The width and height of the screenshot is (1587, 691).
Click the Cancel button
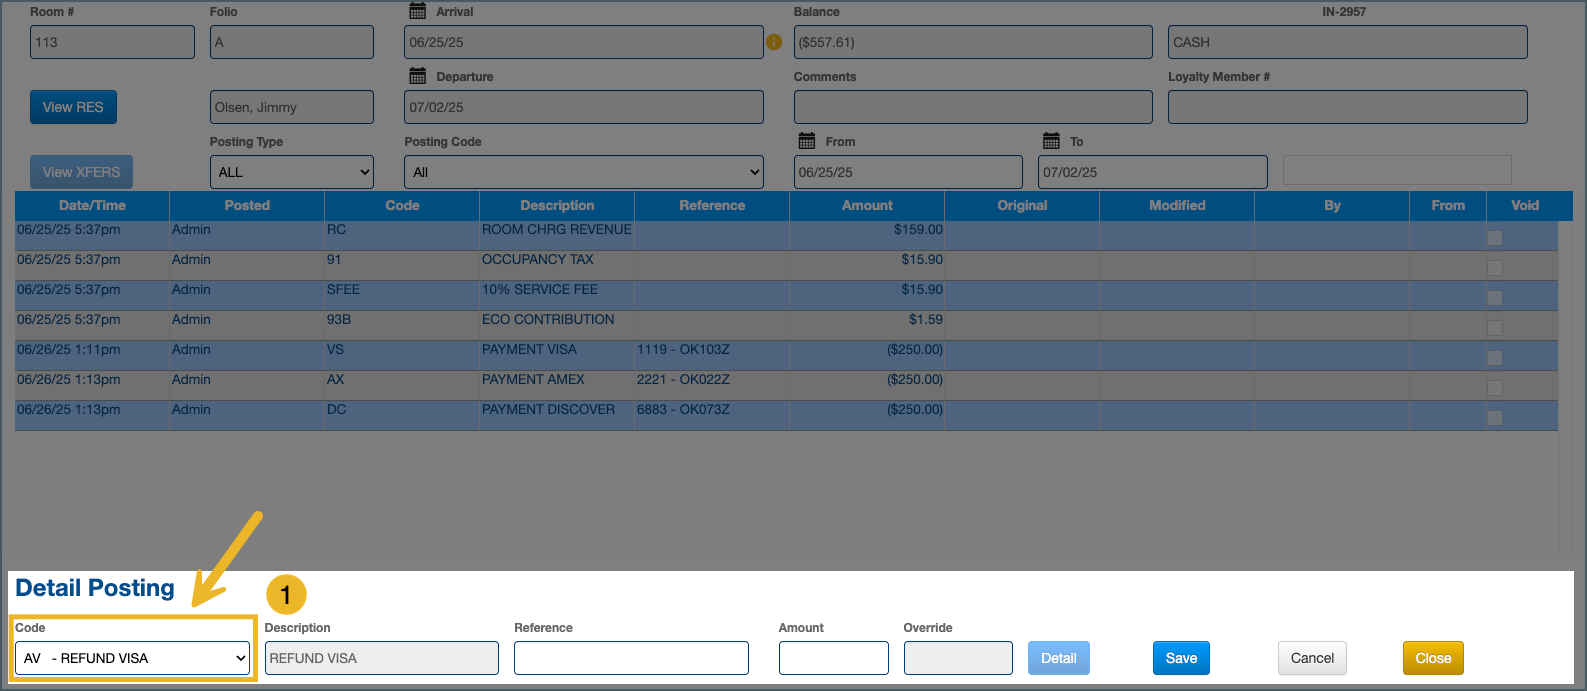click(1312, 658)
